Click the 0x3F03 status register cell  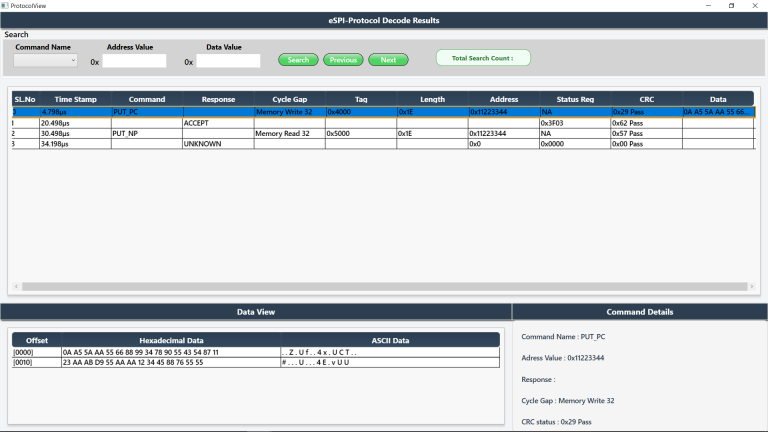pos(575,123)
